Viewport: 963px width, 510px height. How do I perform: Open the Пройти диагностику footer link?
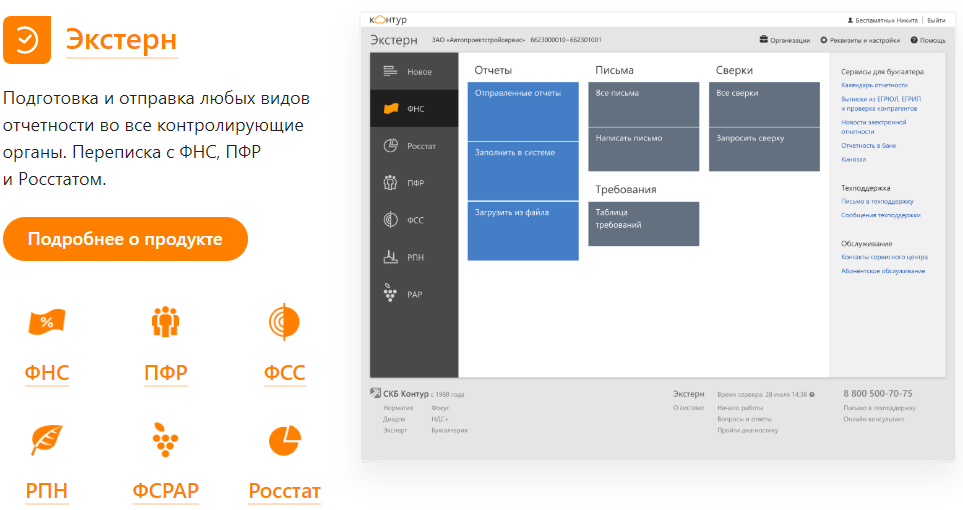[x=747, y=431]
